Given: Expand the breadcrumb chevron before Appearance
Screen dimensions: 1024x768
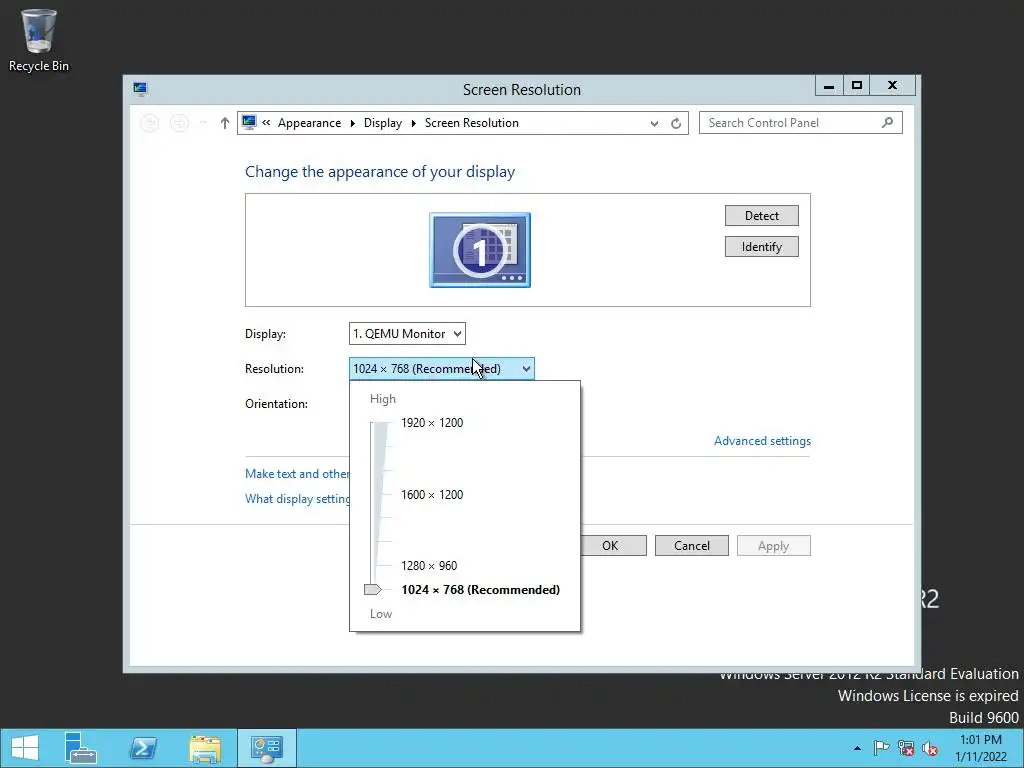Looking at the screenshot, I should (266, 122).
